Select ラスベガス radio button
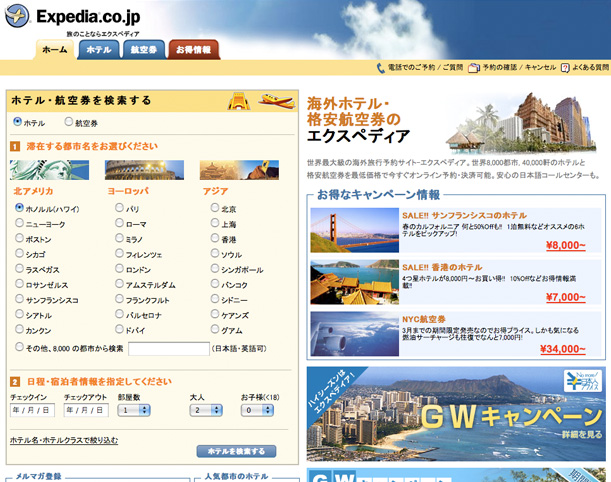The height and width of the screenshot is (482, 611). [x=19, y=268]
